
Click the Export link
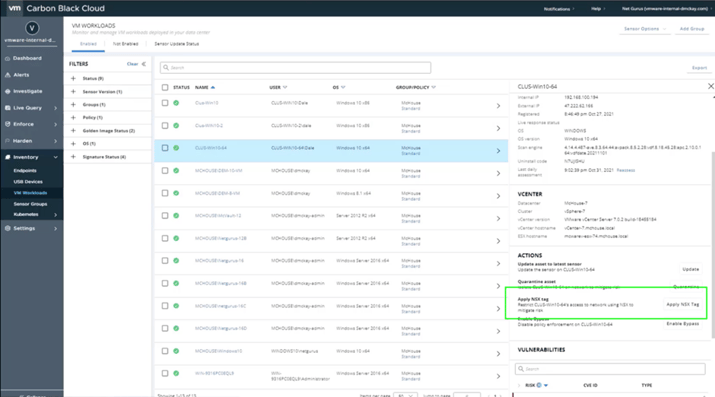(699, 68)
